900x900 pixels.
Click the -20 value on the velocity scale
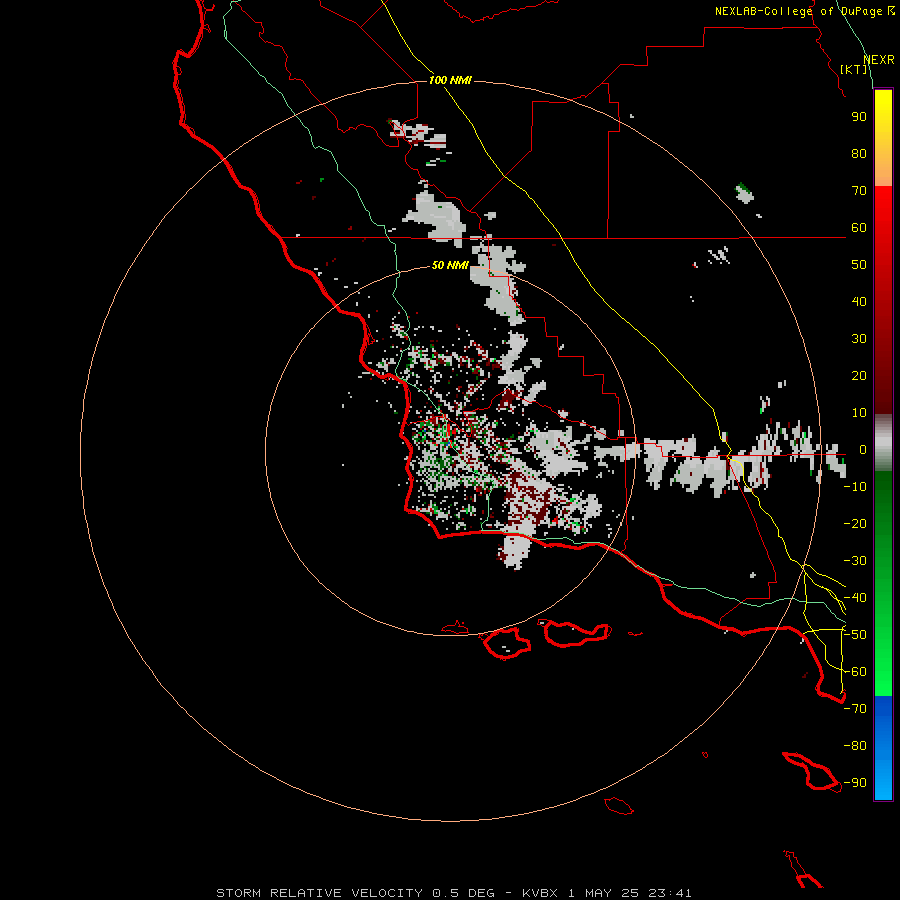point(855,524)
